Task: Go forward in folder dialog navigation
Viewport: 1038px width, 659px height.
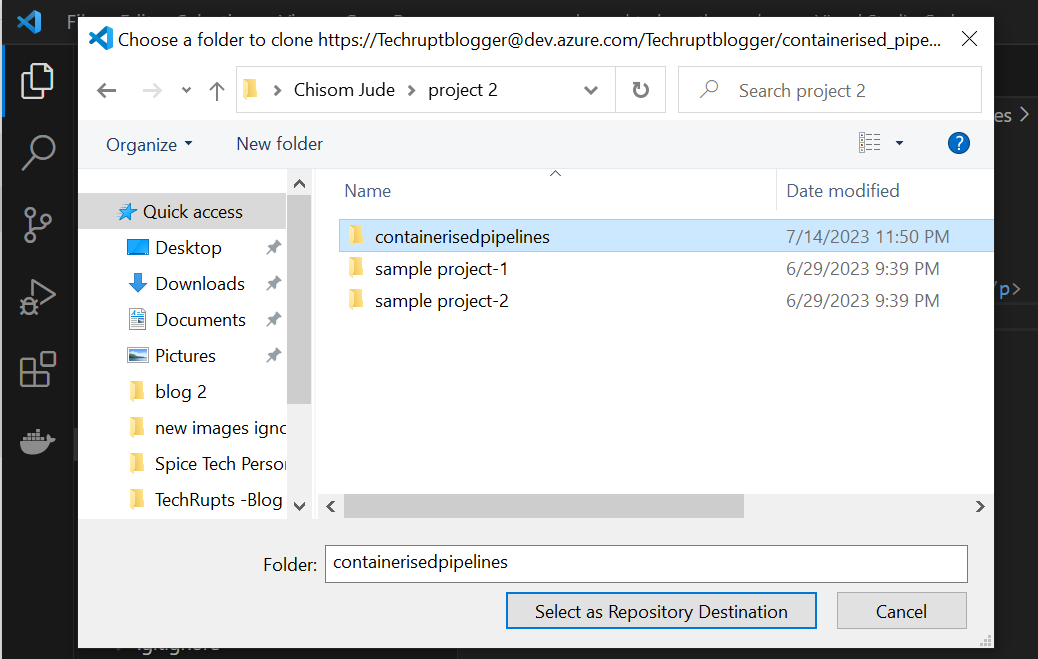Action: pos(152,90)
